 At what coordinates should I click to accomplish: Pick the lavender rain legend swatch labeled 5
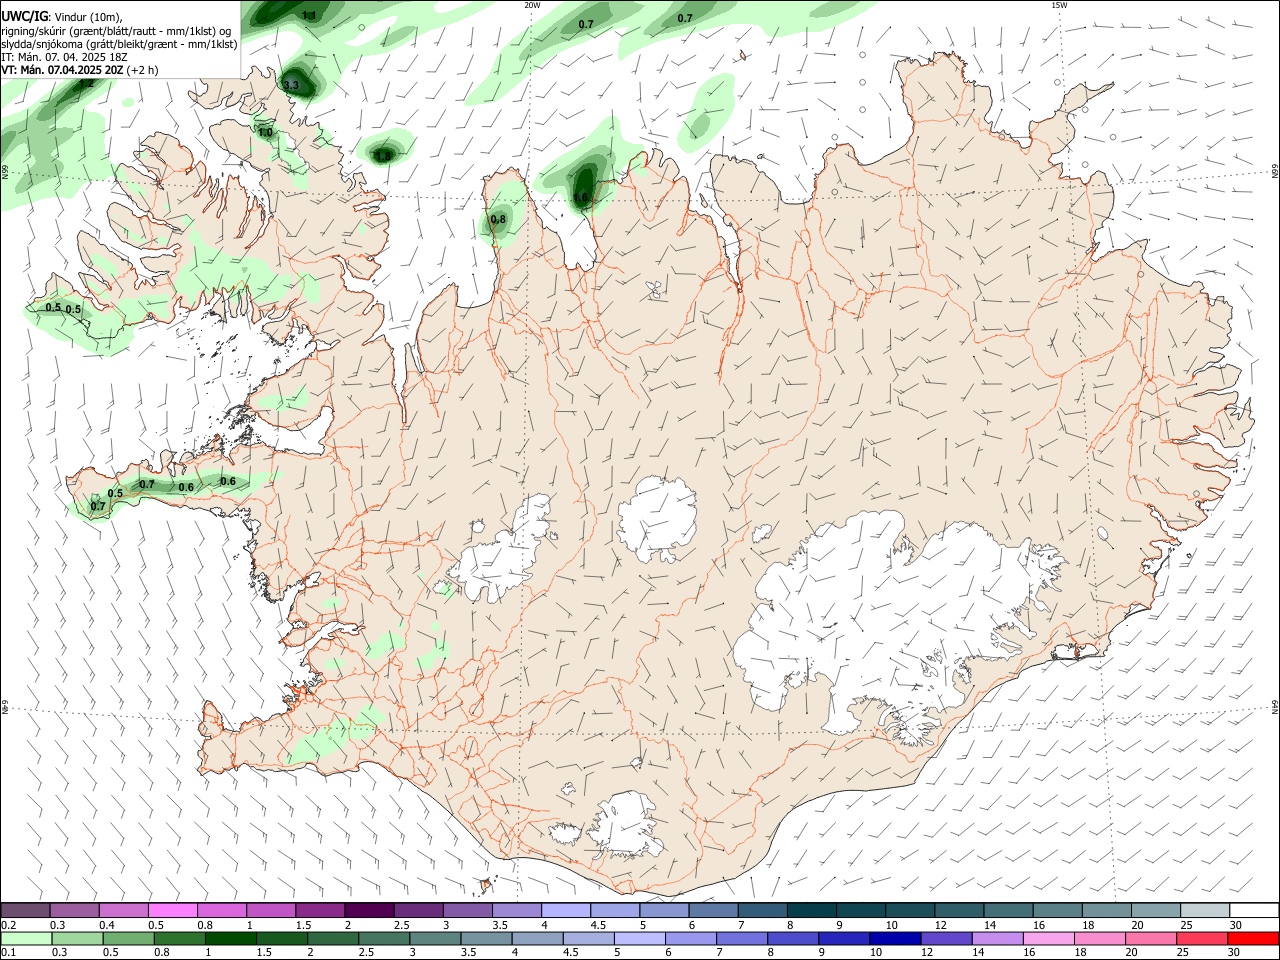pyautogui.click(x=639, y=938)
